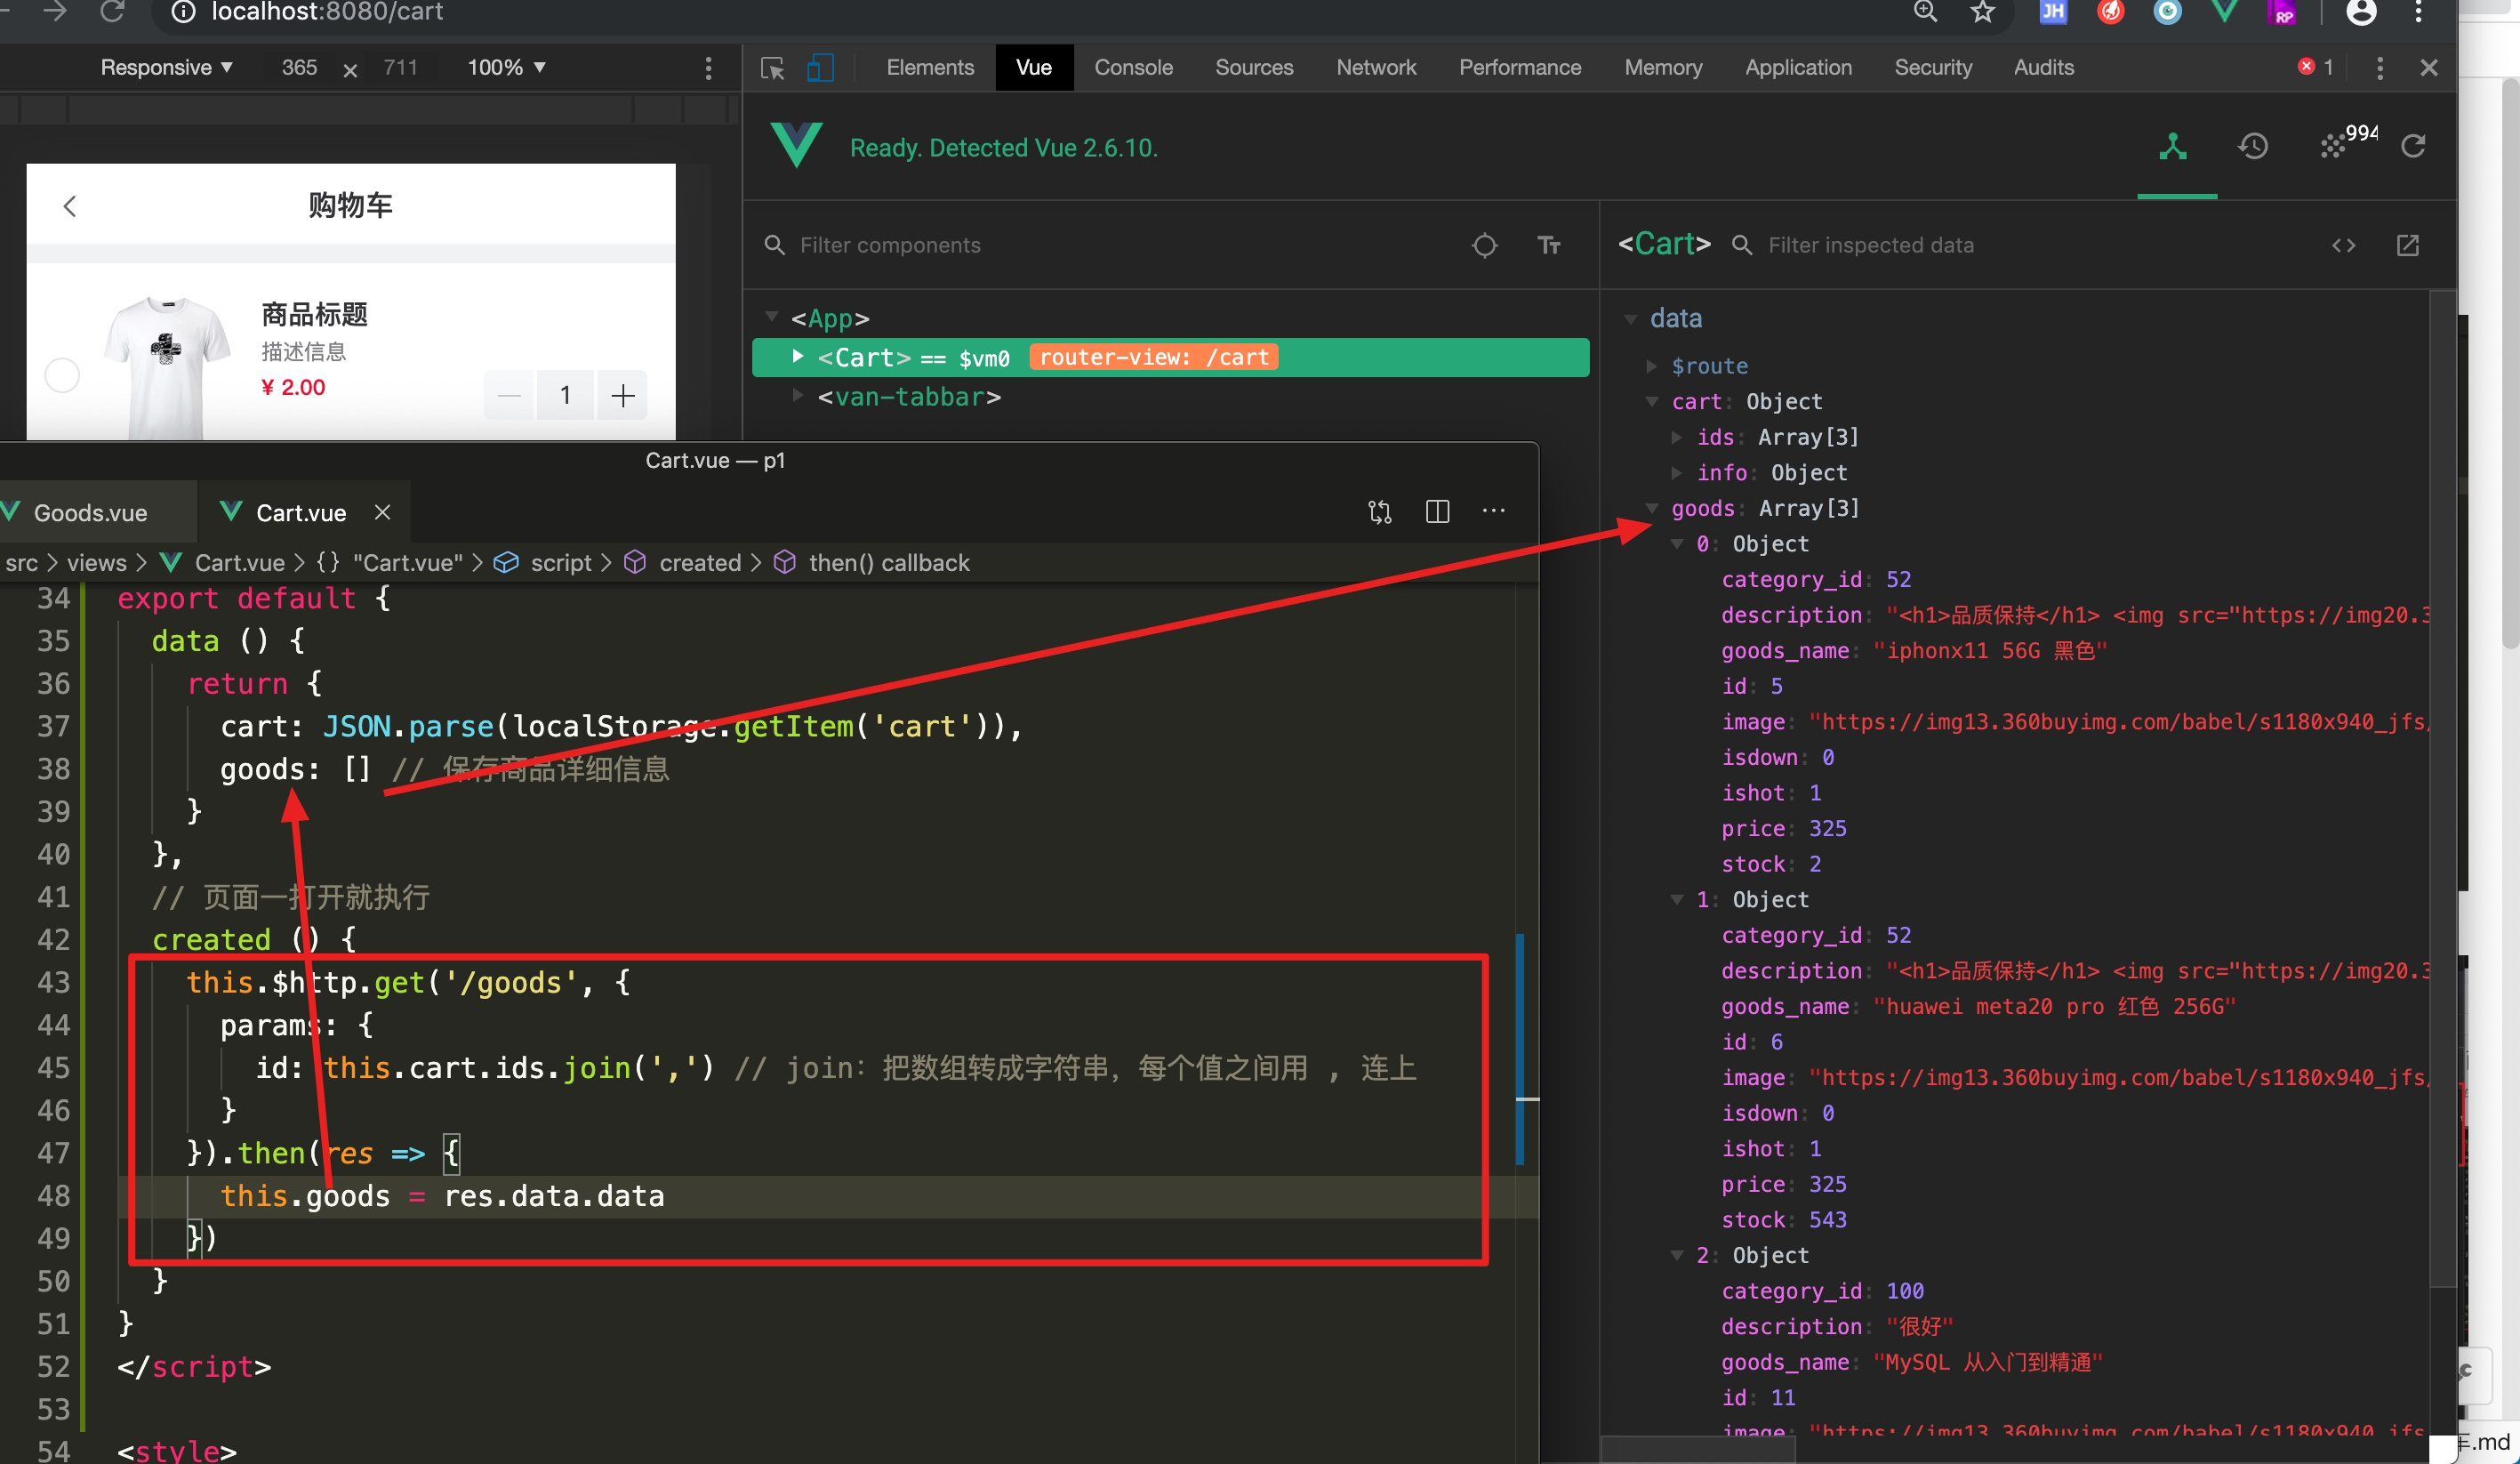Collapse the cart Object entry
This screenshot has height=1464, width=2520.
click(1652, 401)
